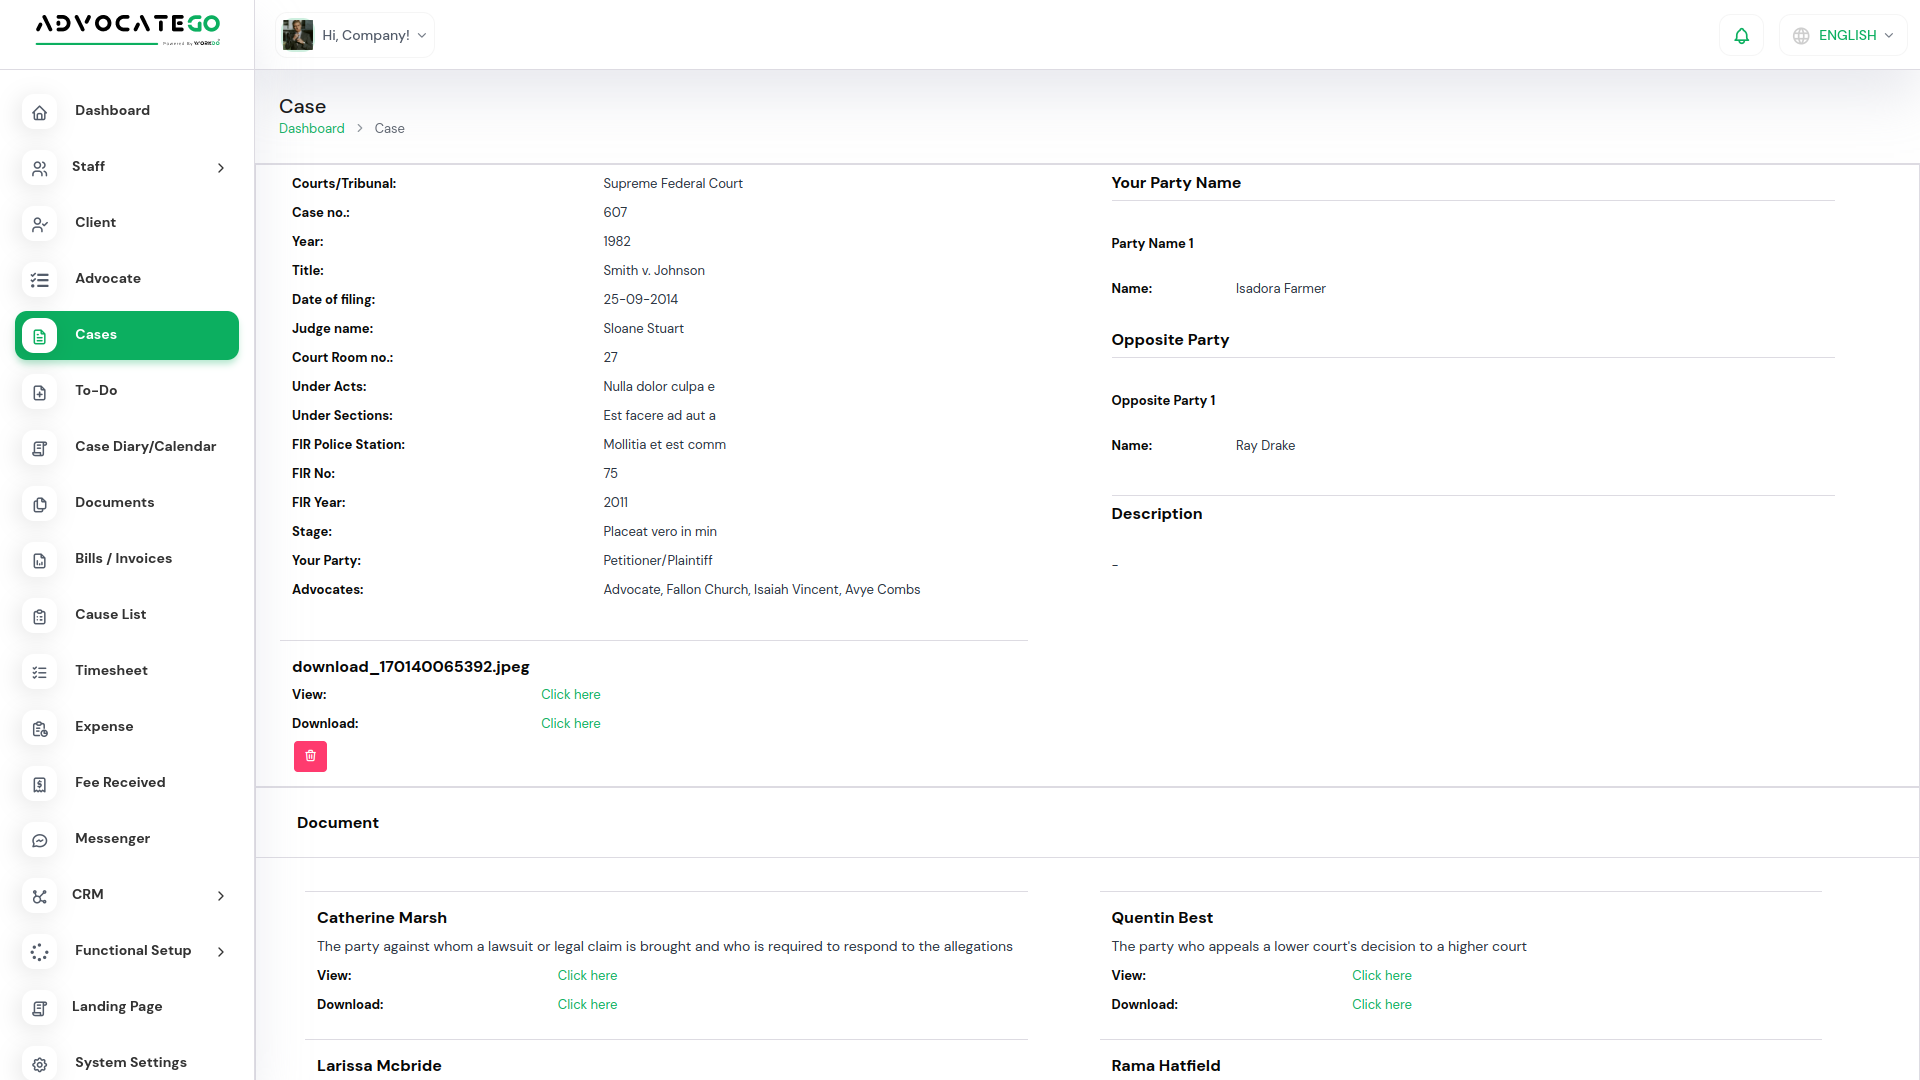Click the Cause List clipboard icon
This screenshot has height=1080, width=1920.
pyautogui.click(x=40, y=616)
